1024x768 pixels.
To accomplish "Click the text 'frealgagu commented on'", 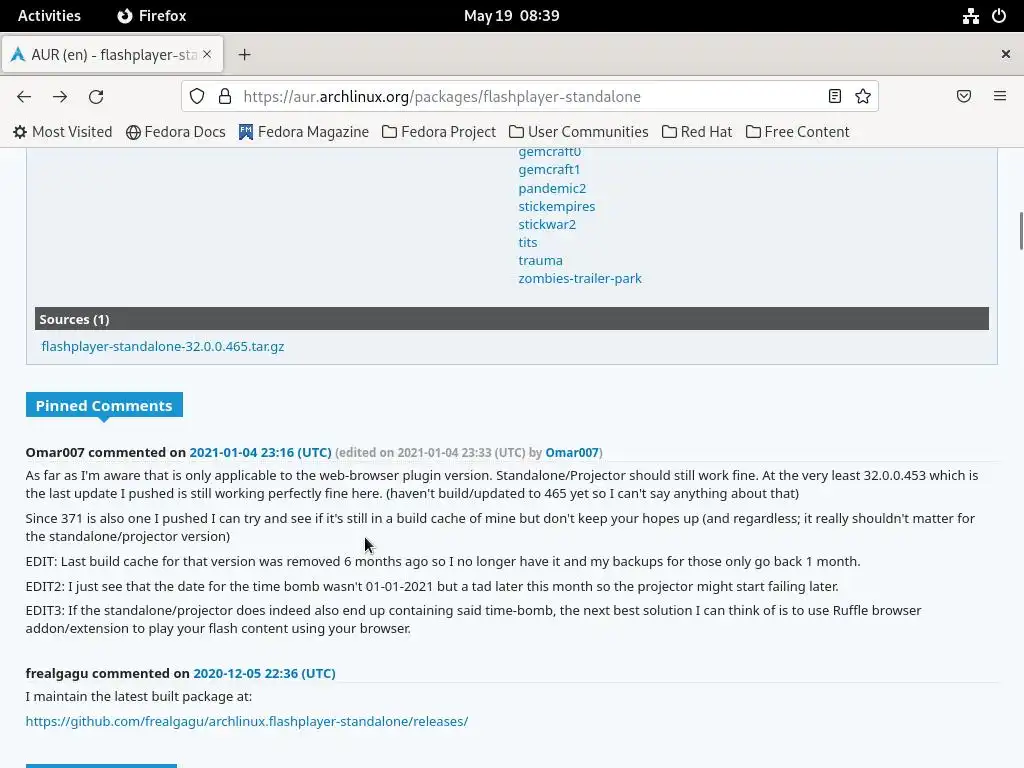I will pos(107,673).
